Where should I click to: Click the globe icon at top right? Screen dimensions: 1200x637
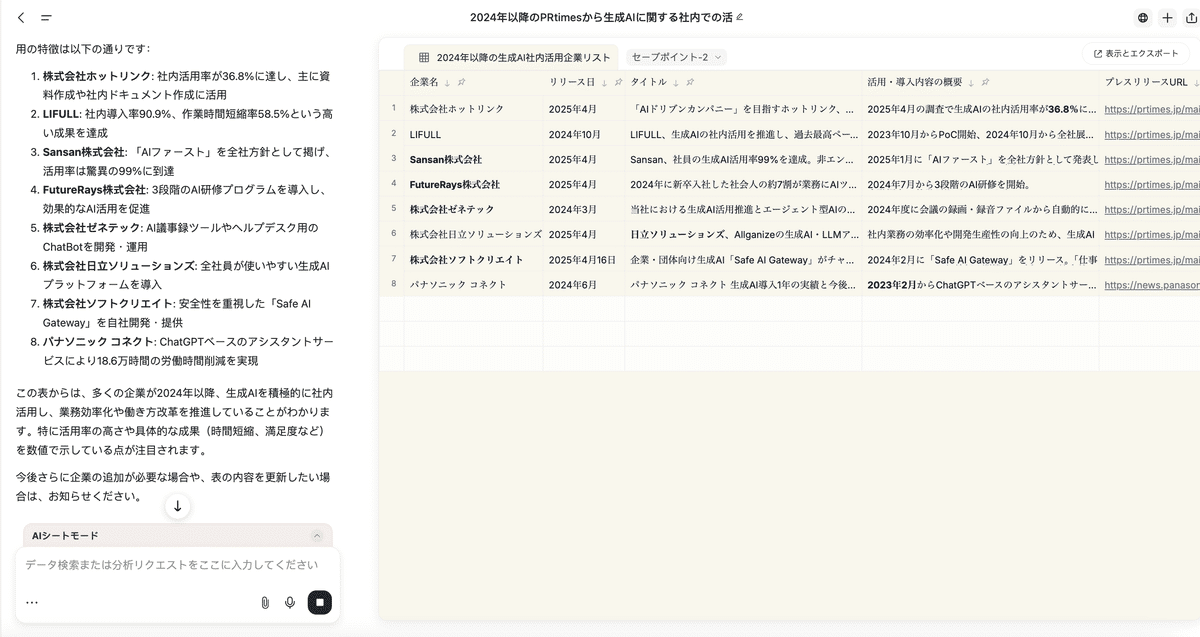point(1143,18)
